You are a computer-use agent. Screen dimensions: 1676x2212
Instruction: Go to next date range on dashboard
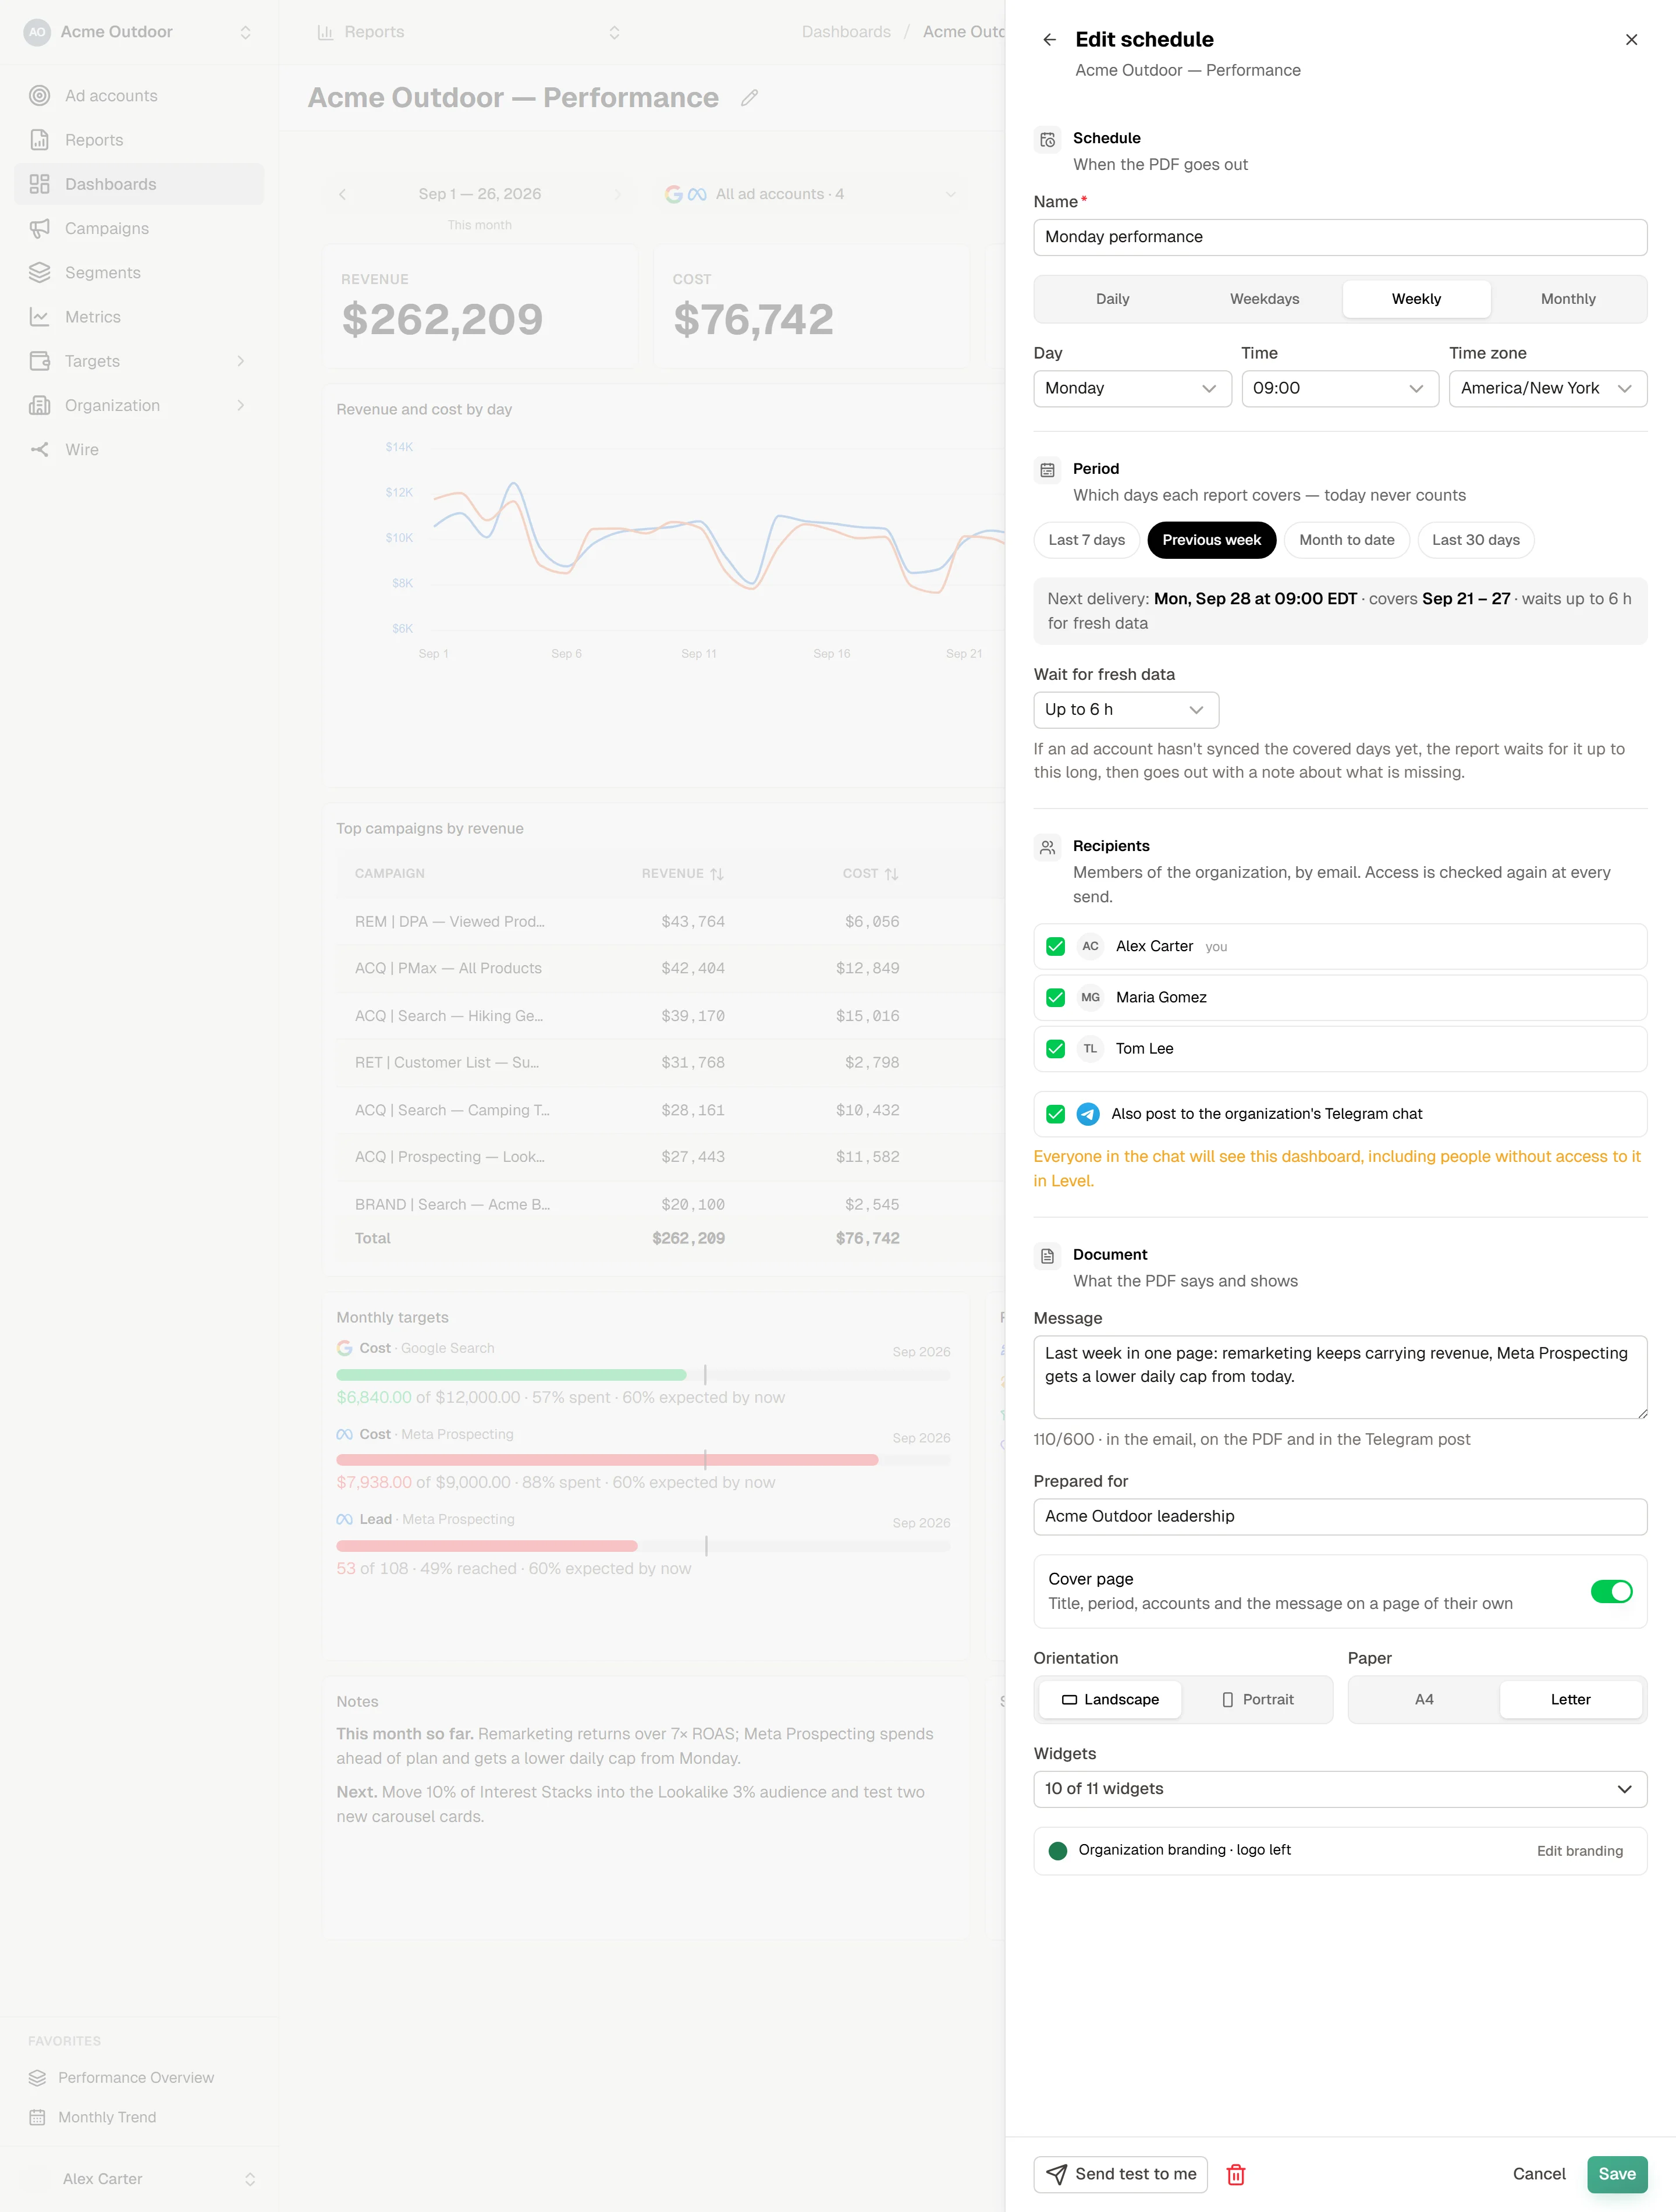[617, 194]
